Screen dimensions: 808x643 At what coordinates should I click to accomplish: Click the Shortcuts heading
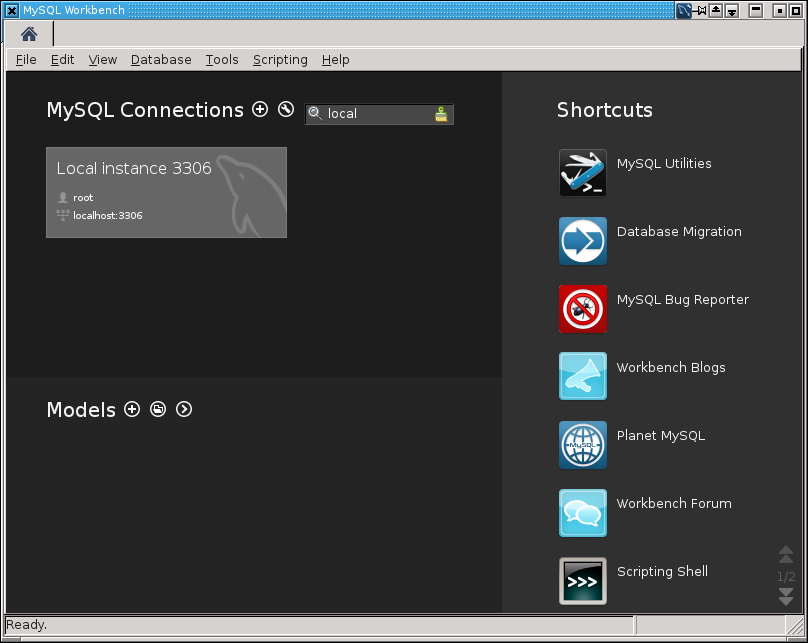click(604, 110)
